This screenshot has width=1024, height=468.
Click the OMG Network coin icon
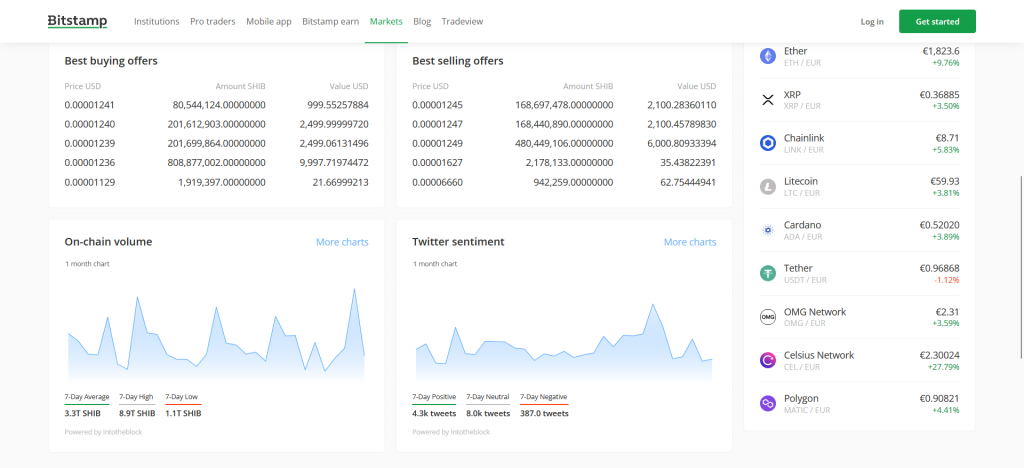768,317
